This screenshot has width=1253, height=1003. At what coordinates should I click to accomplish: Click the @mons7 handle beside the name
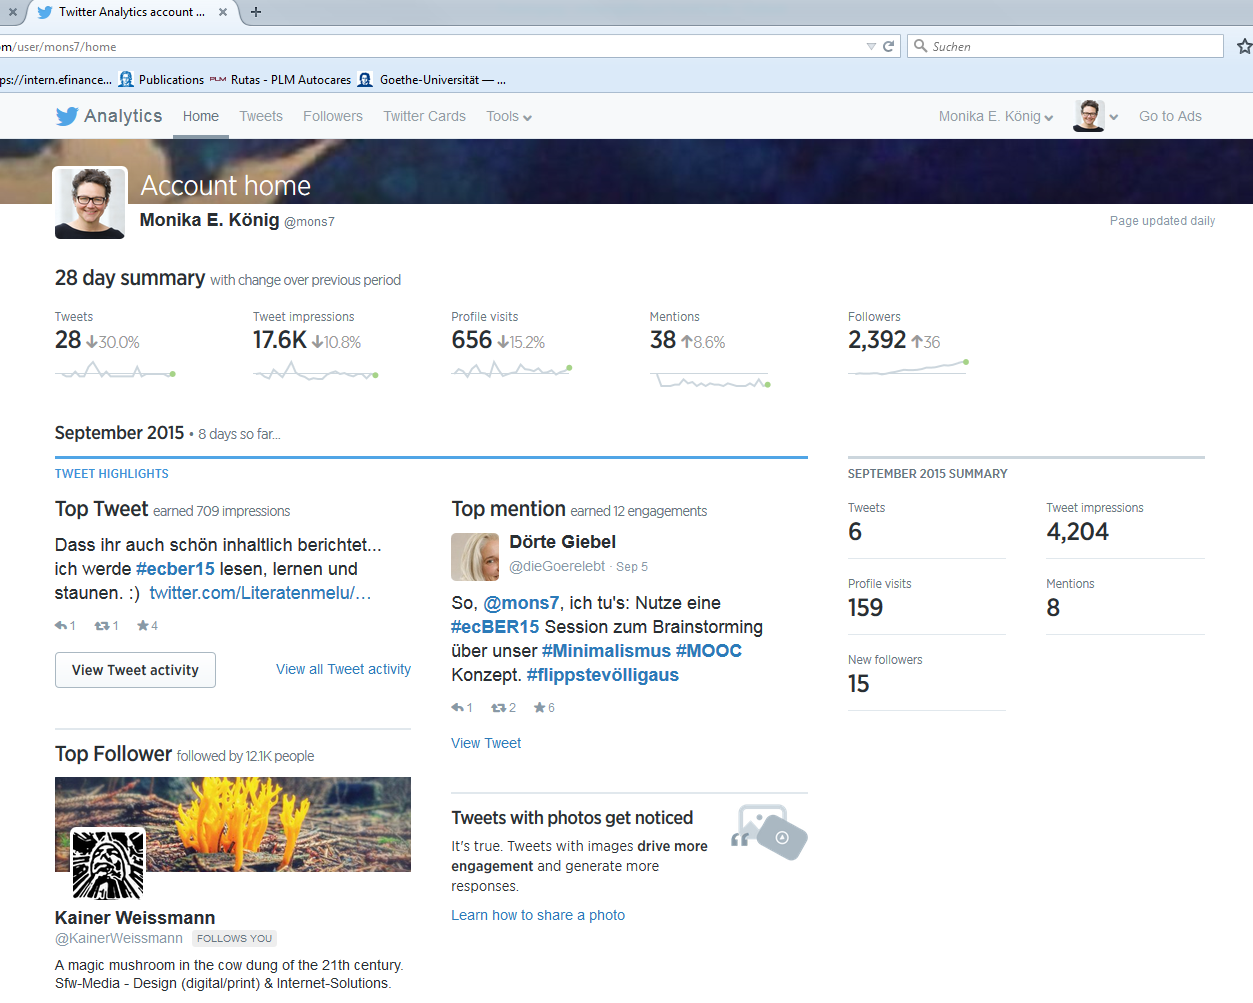[x=309, y=222]
